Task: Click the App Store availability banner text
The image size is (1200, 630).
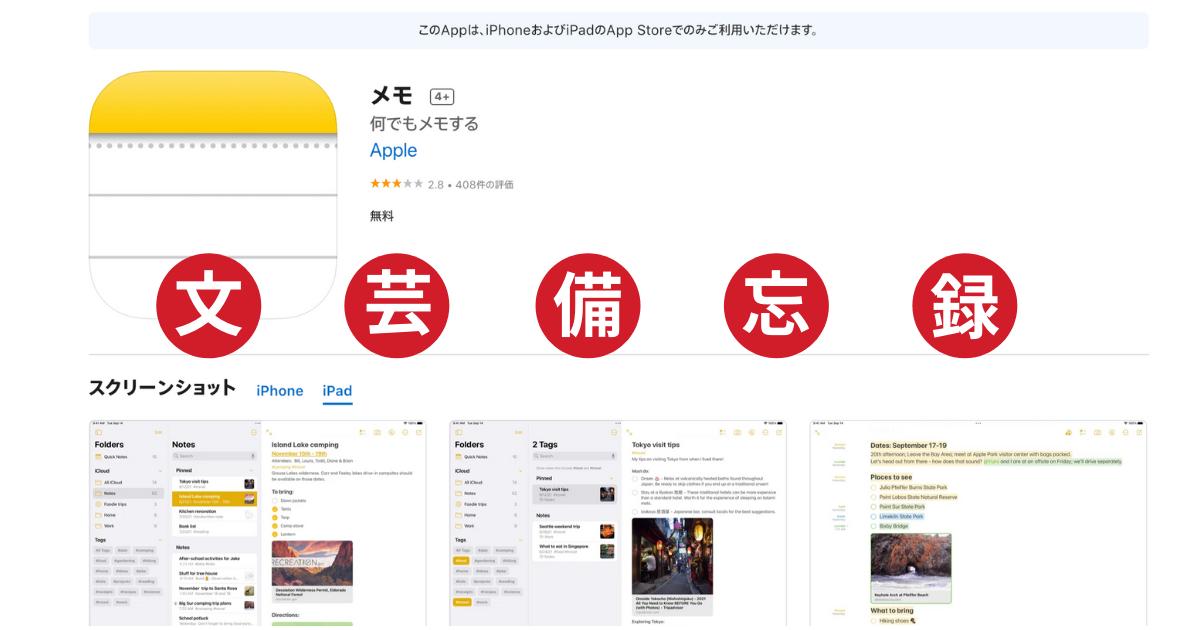Action: tap(618, 30)
